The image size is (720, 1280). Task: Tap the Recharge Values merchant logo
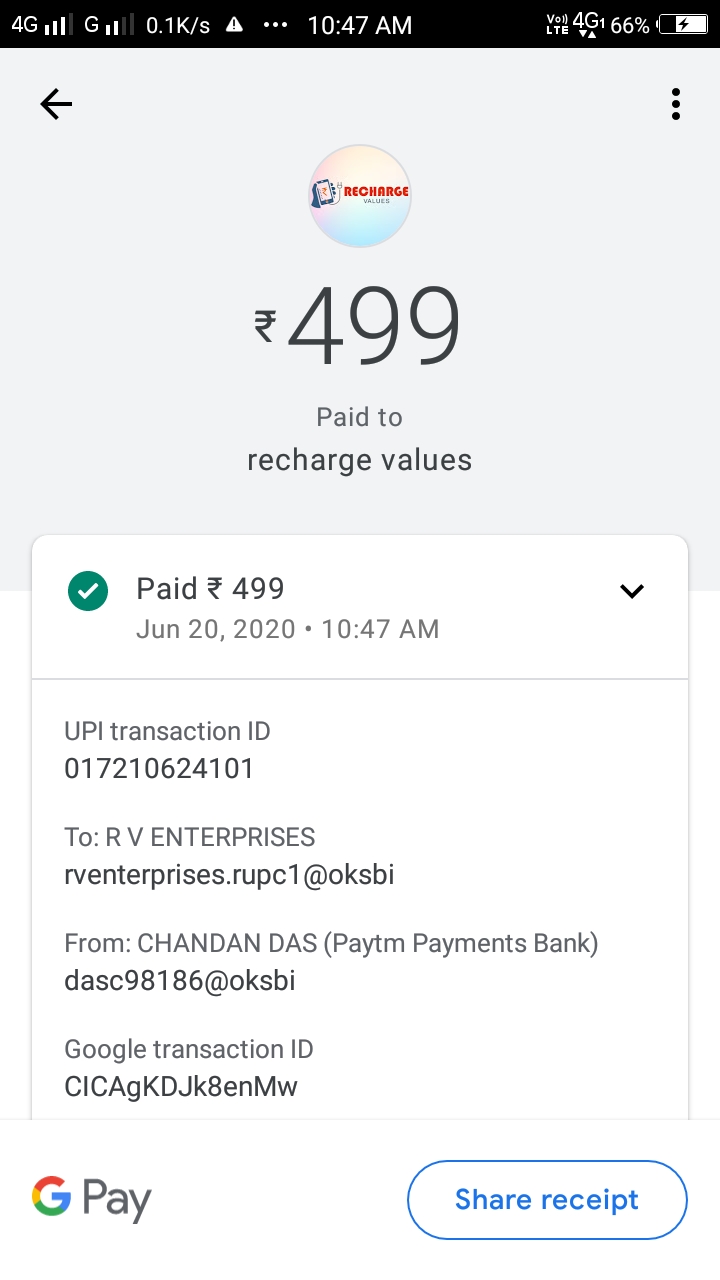[360, 196]
